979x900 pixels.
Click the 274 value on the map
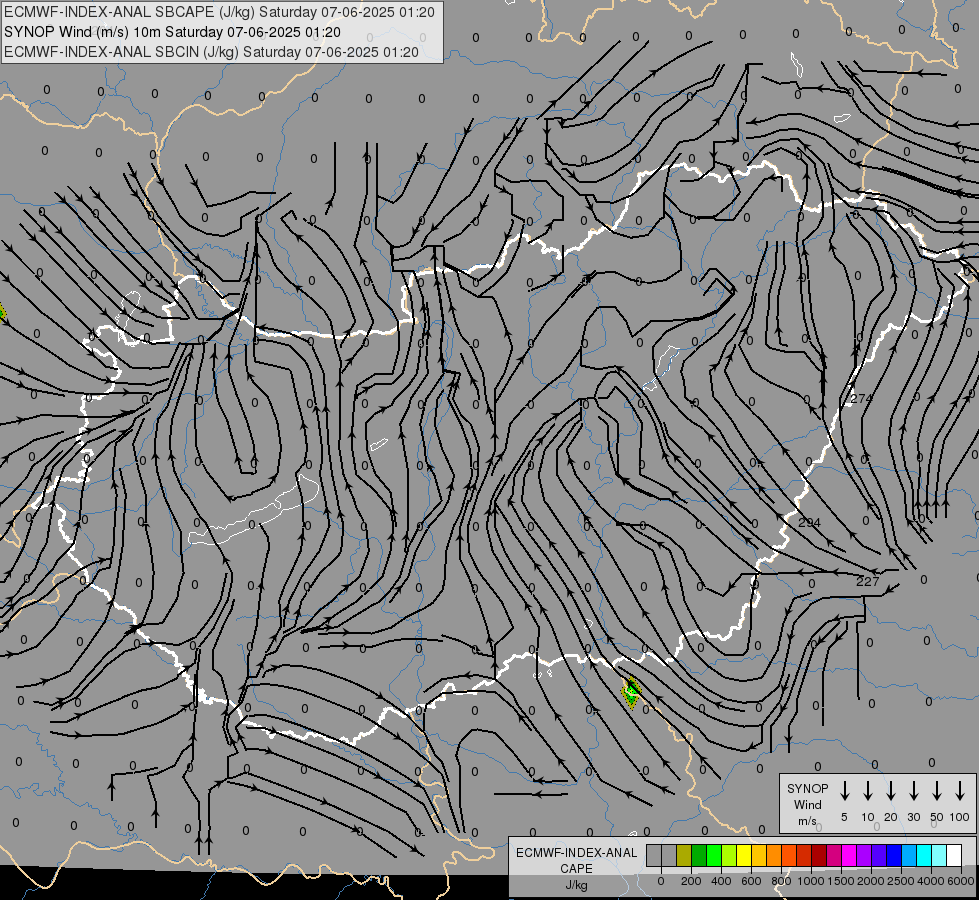point(862,398)
